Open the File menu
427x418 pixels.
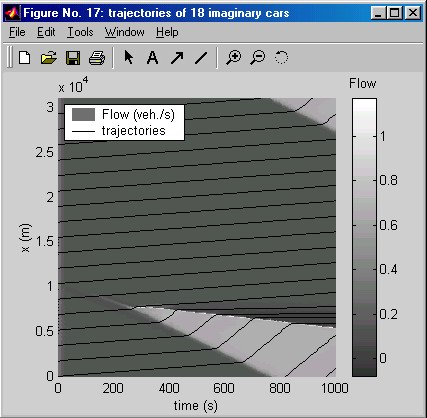coord(17,32)
